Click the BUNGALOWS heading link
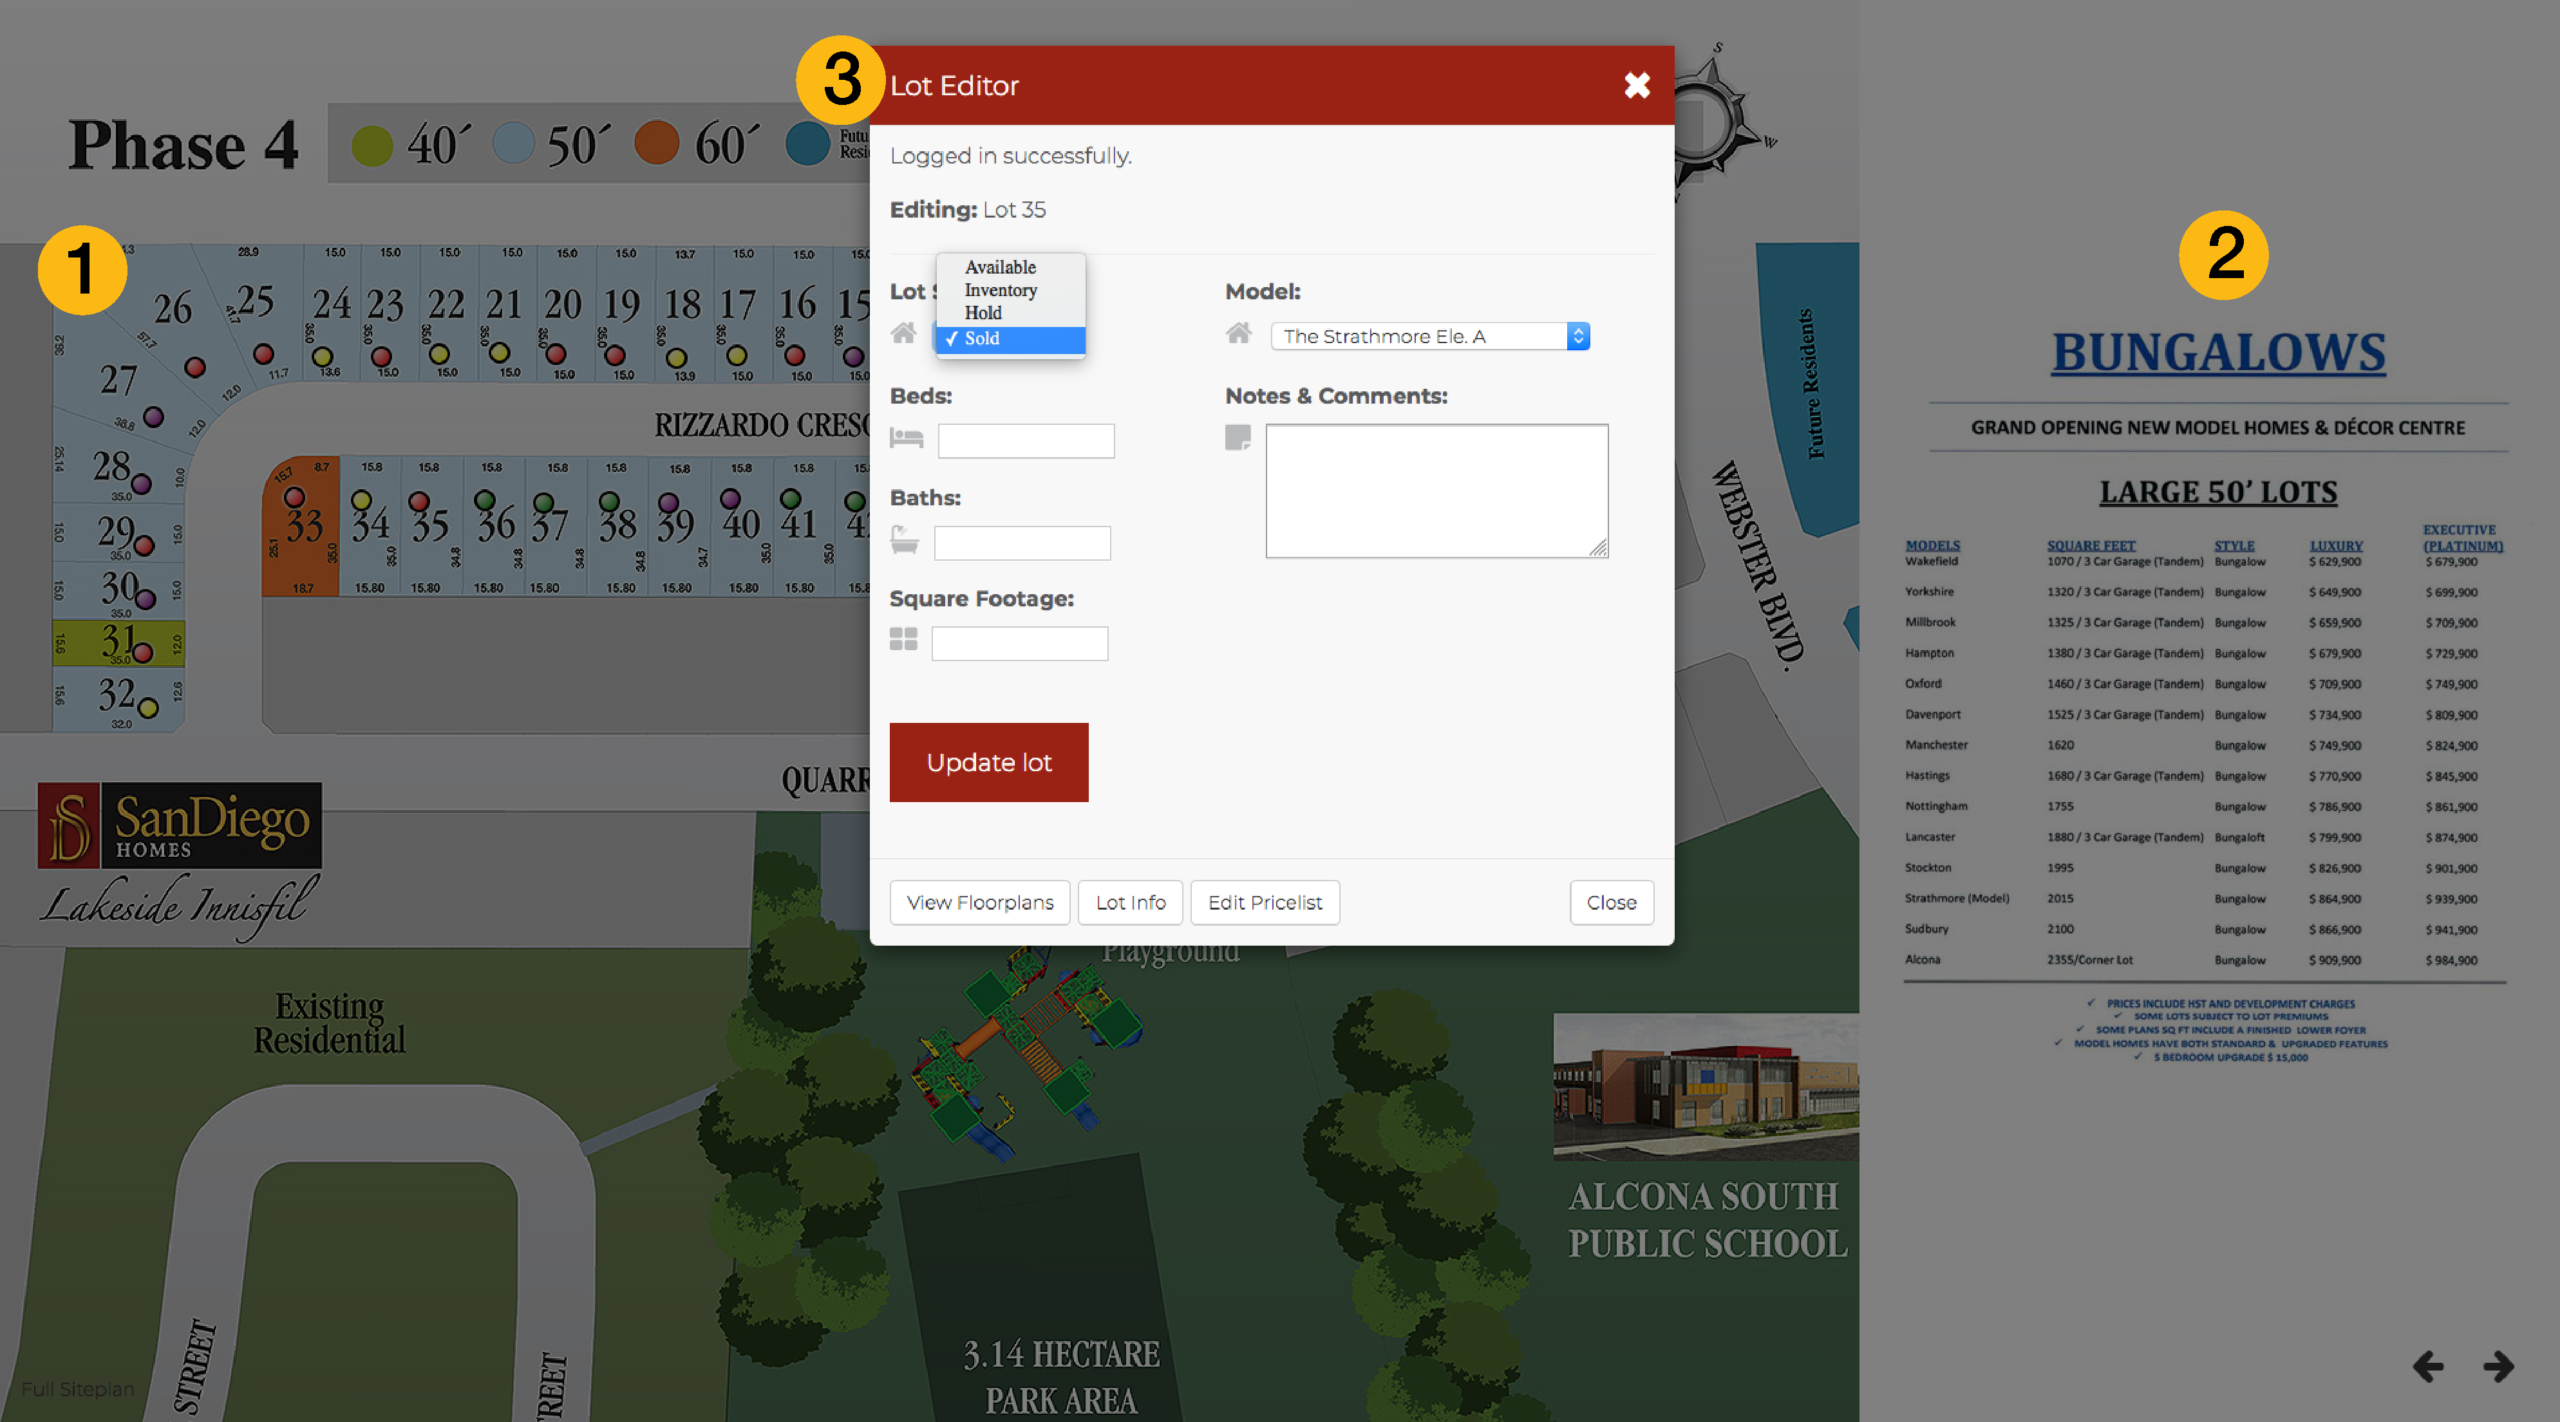Viewport: 2560px width, 1422px height. point(2219,353)
